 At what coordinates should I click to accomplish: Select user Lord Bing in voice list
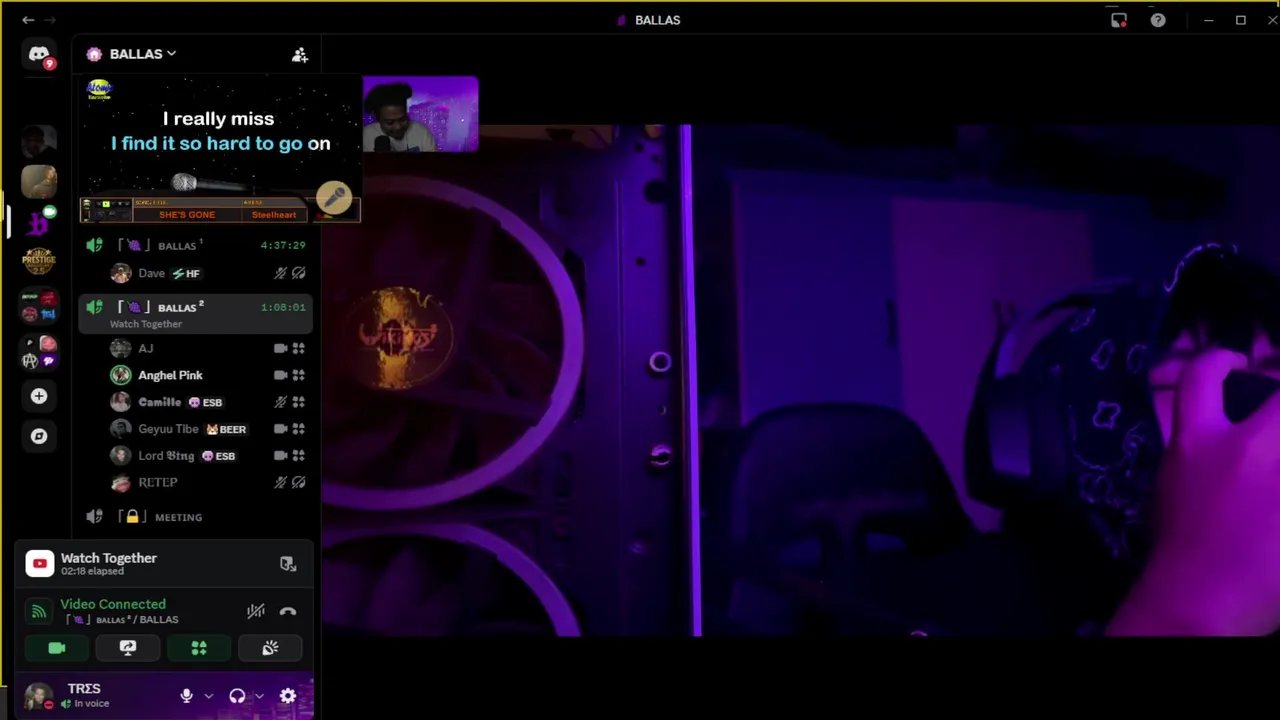click(208, 456)
